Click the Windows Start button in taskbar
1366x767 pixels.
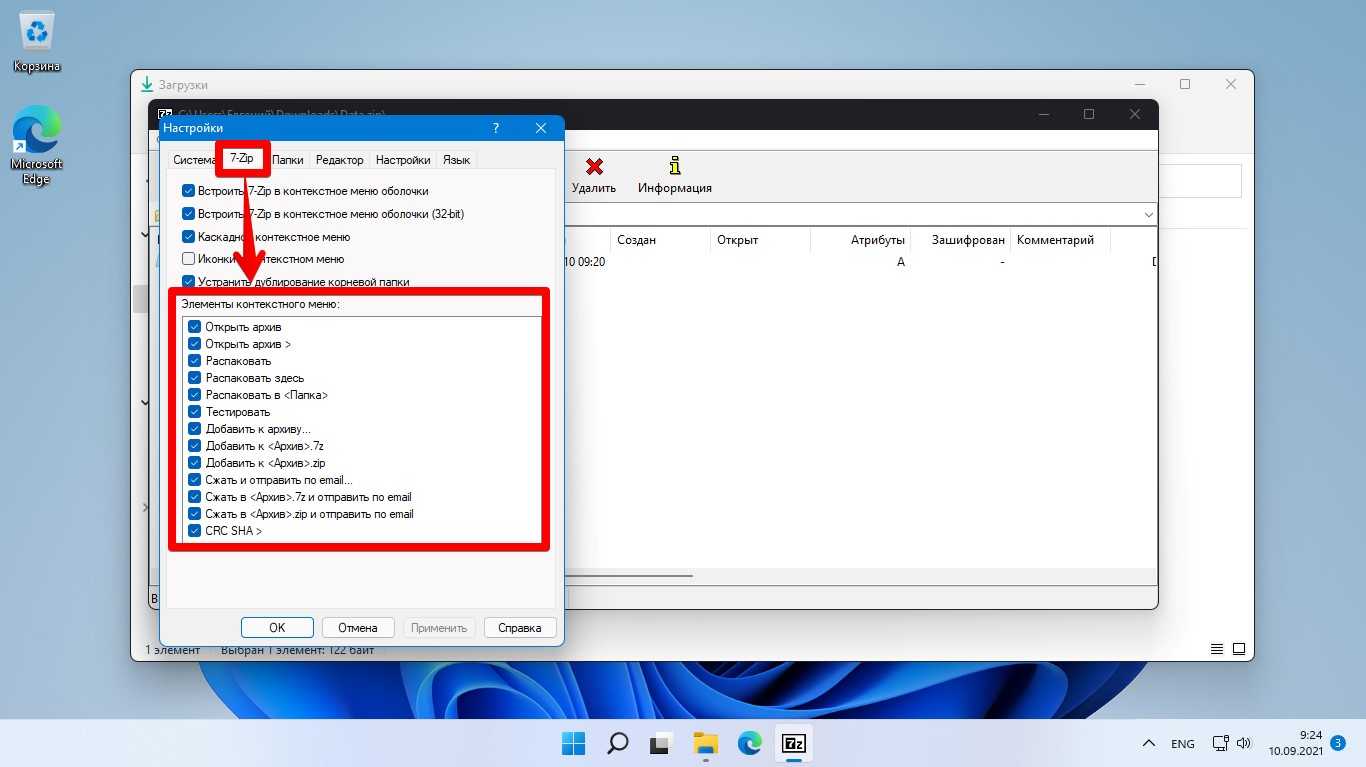(x=573, y=744)
